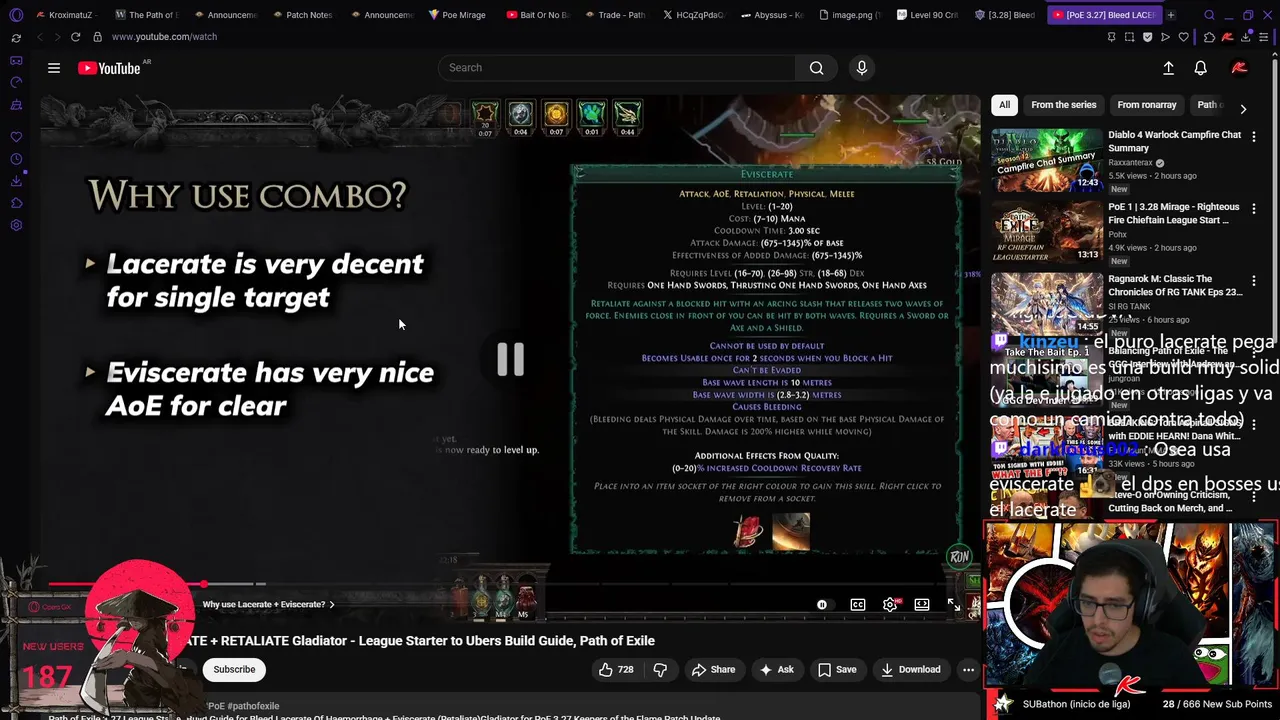Select the 'From the series' filter chip

pyautogui.click(x=1063, y=105)
